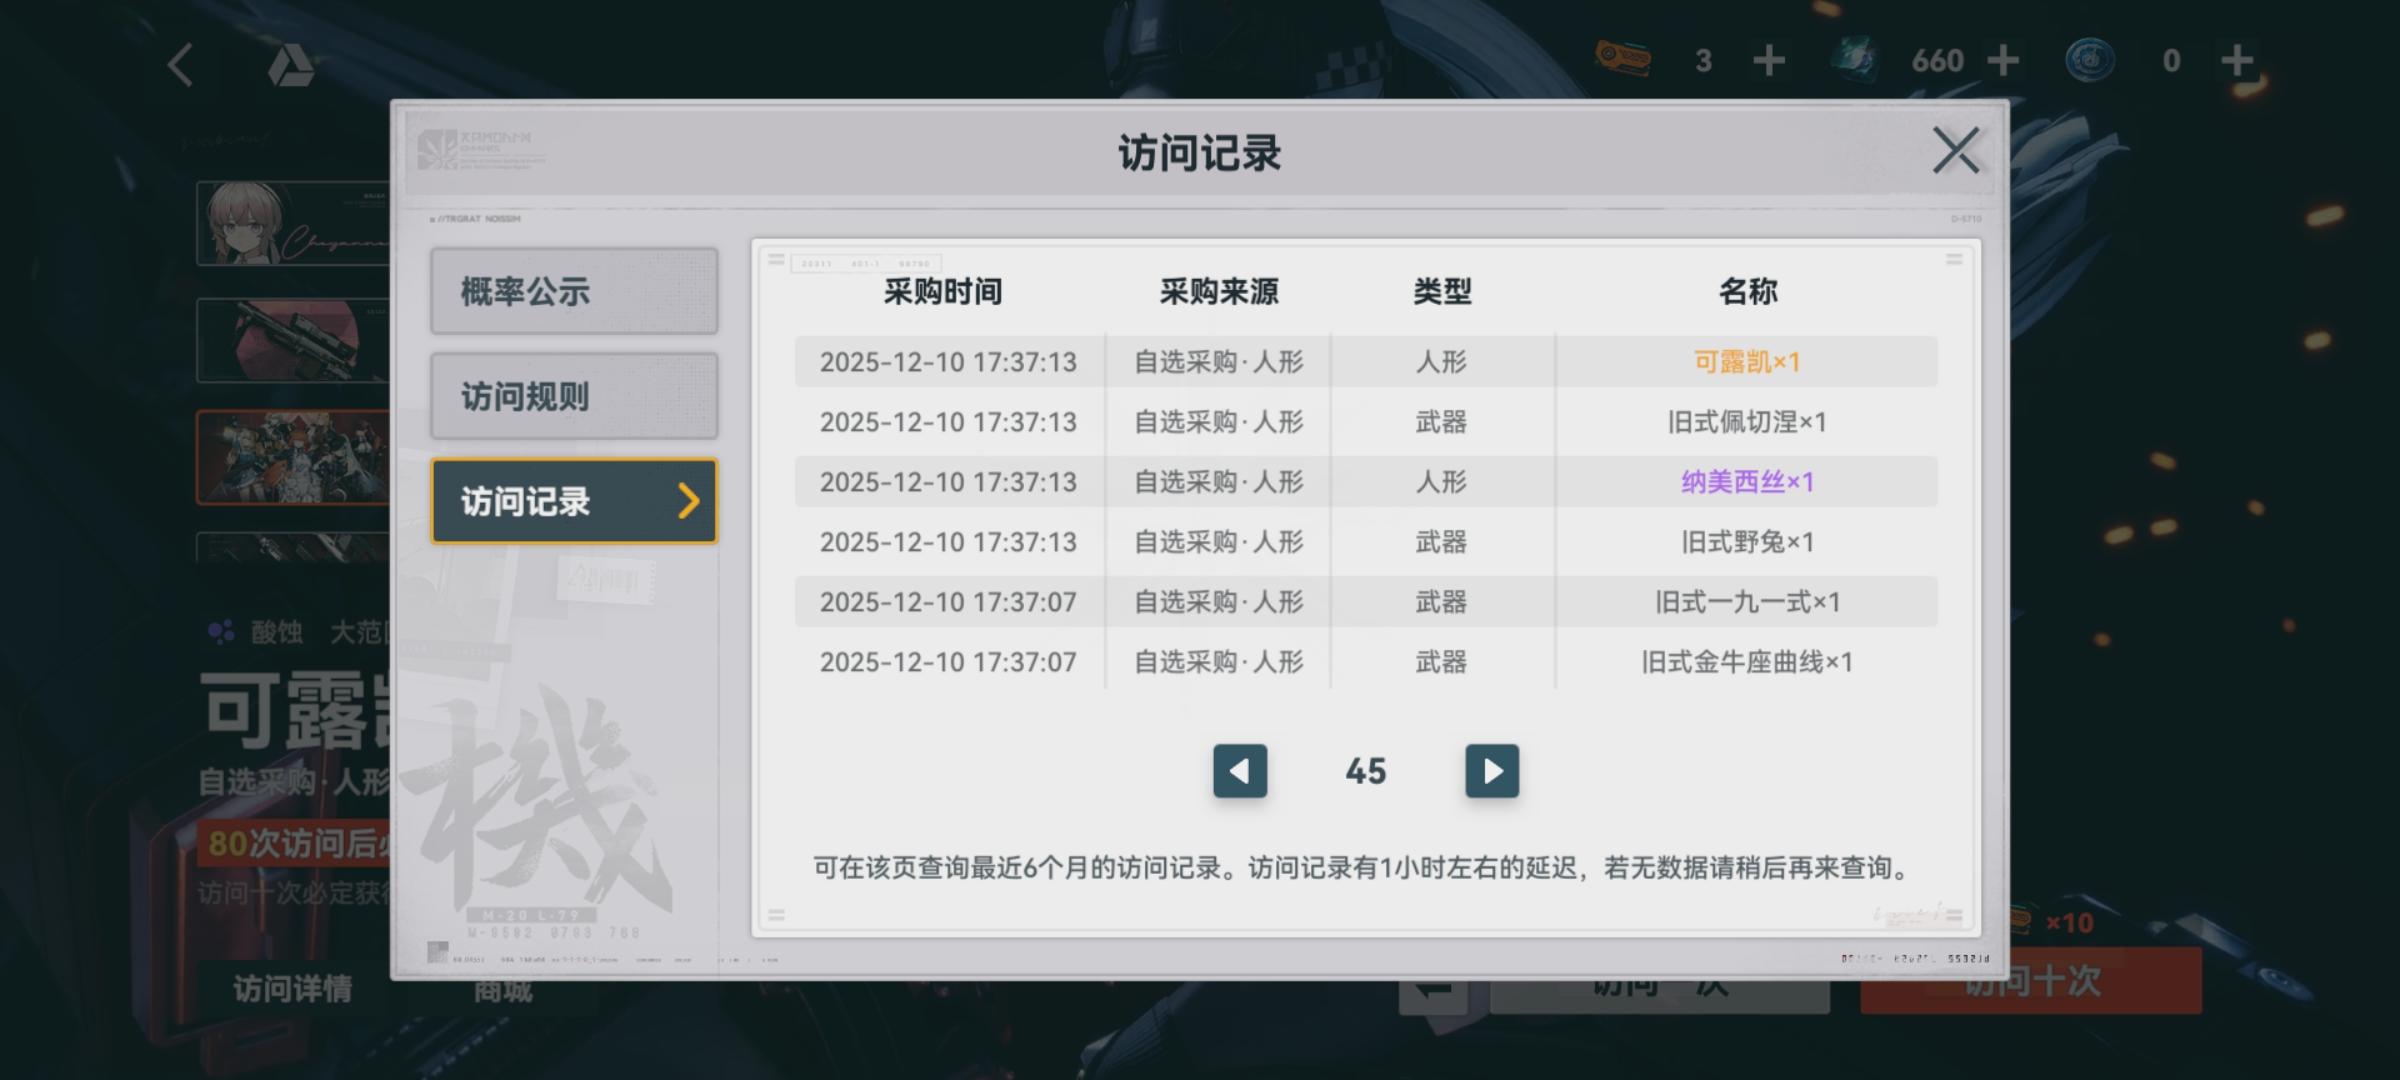Select the character portrait banner thumbnail
This screenshot has width=2400, height=1080.
click(293, 223)
